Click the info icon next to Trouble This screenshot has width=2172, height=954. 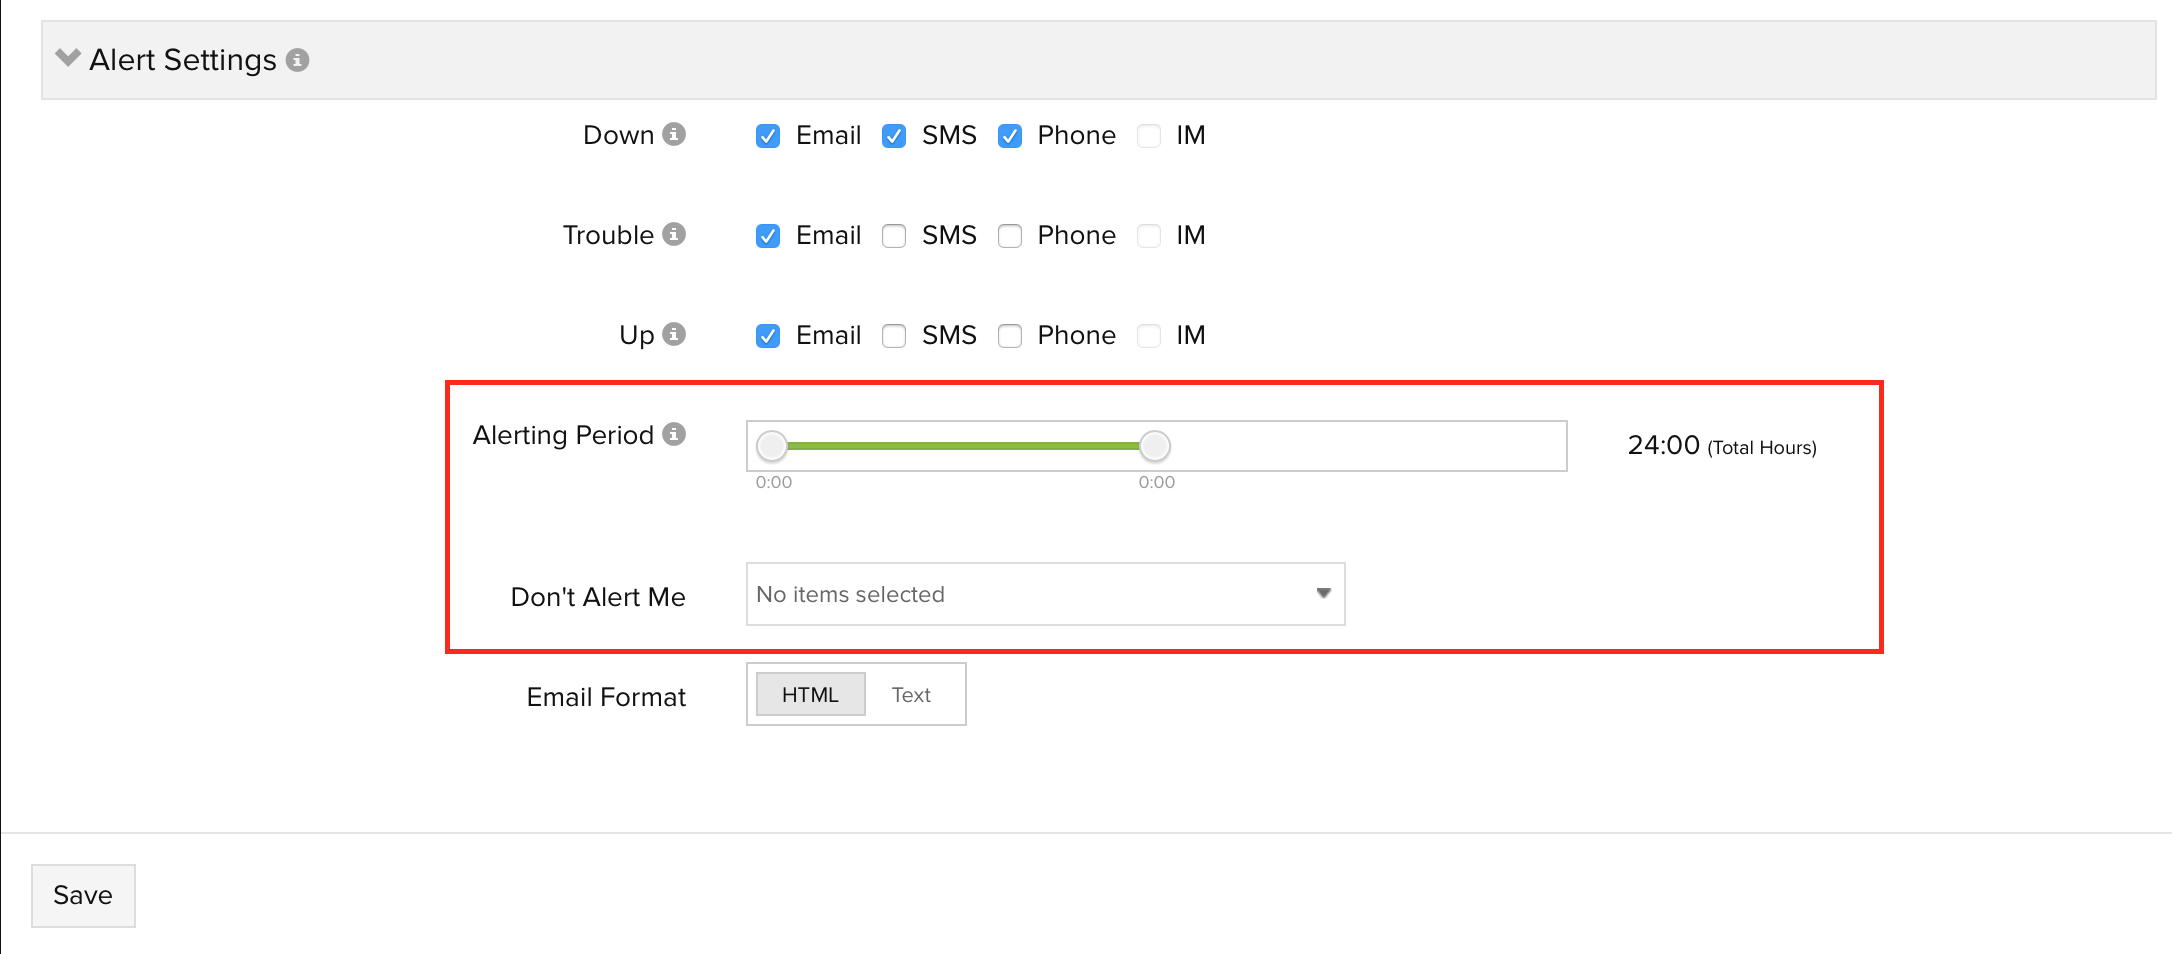click(675, 234)
